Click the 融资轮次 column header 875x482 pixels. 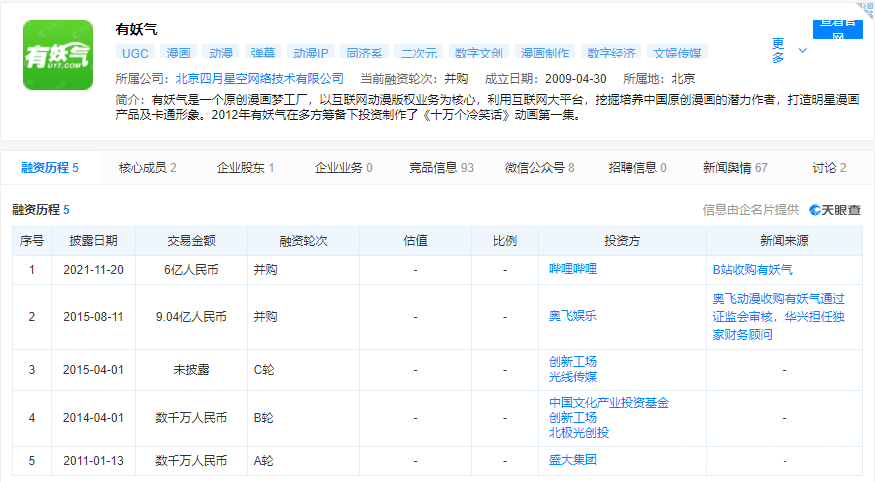[x=303, y=241]
